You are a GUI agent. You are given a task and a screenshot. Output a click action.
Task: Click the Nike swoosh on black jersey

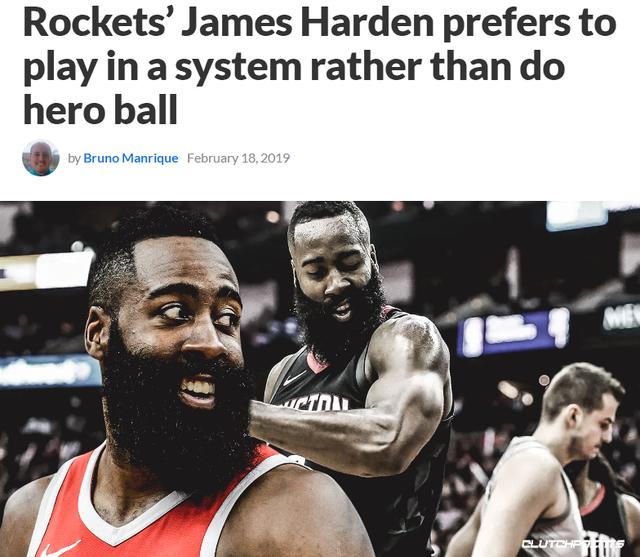(x=293, y=378)
